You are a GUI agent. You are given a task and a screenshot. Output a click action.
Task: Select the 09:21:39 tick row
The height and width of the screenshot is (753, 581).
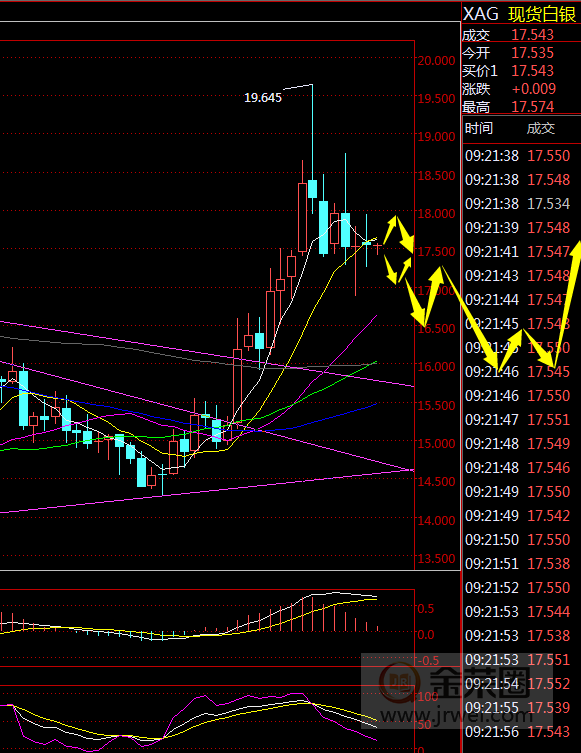[x=518, y=228]
